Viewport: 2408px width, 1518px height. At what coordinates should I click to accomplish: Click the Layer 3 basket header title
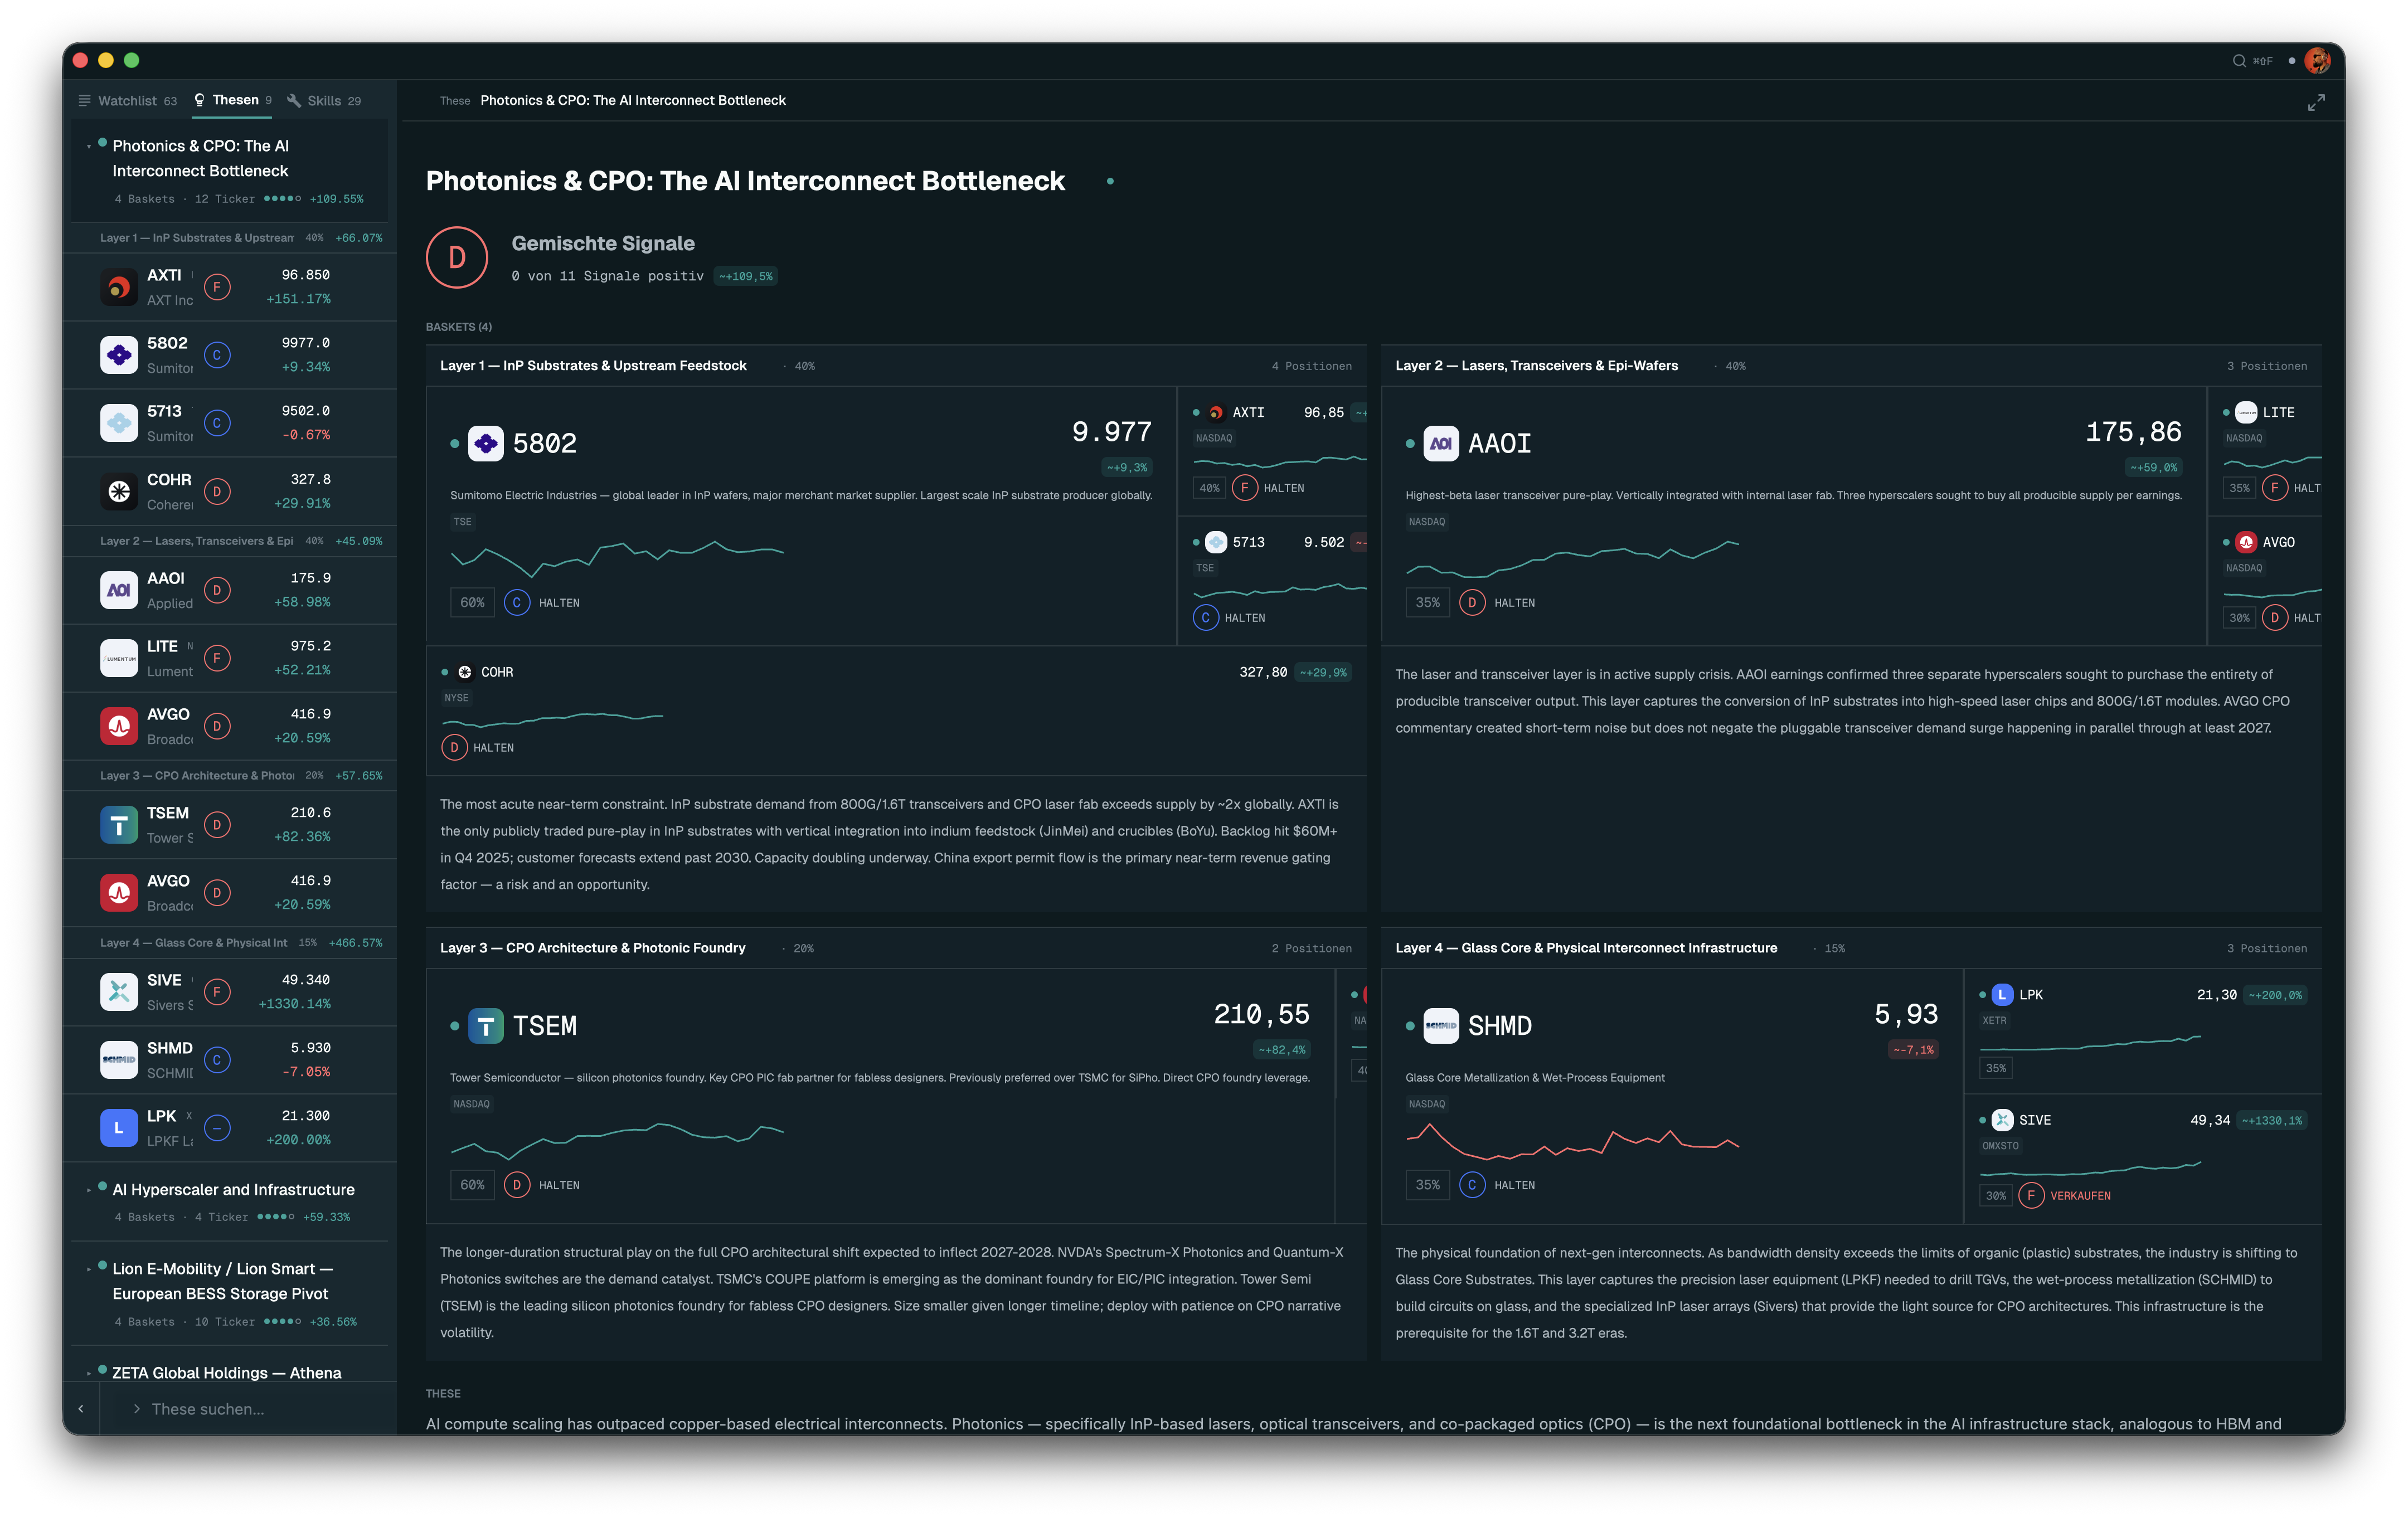click(592, 948)
